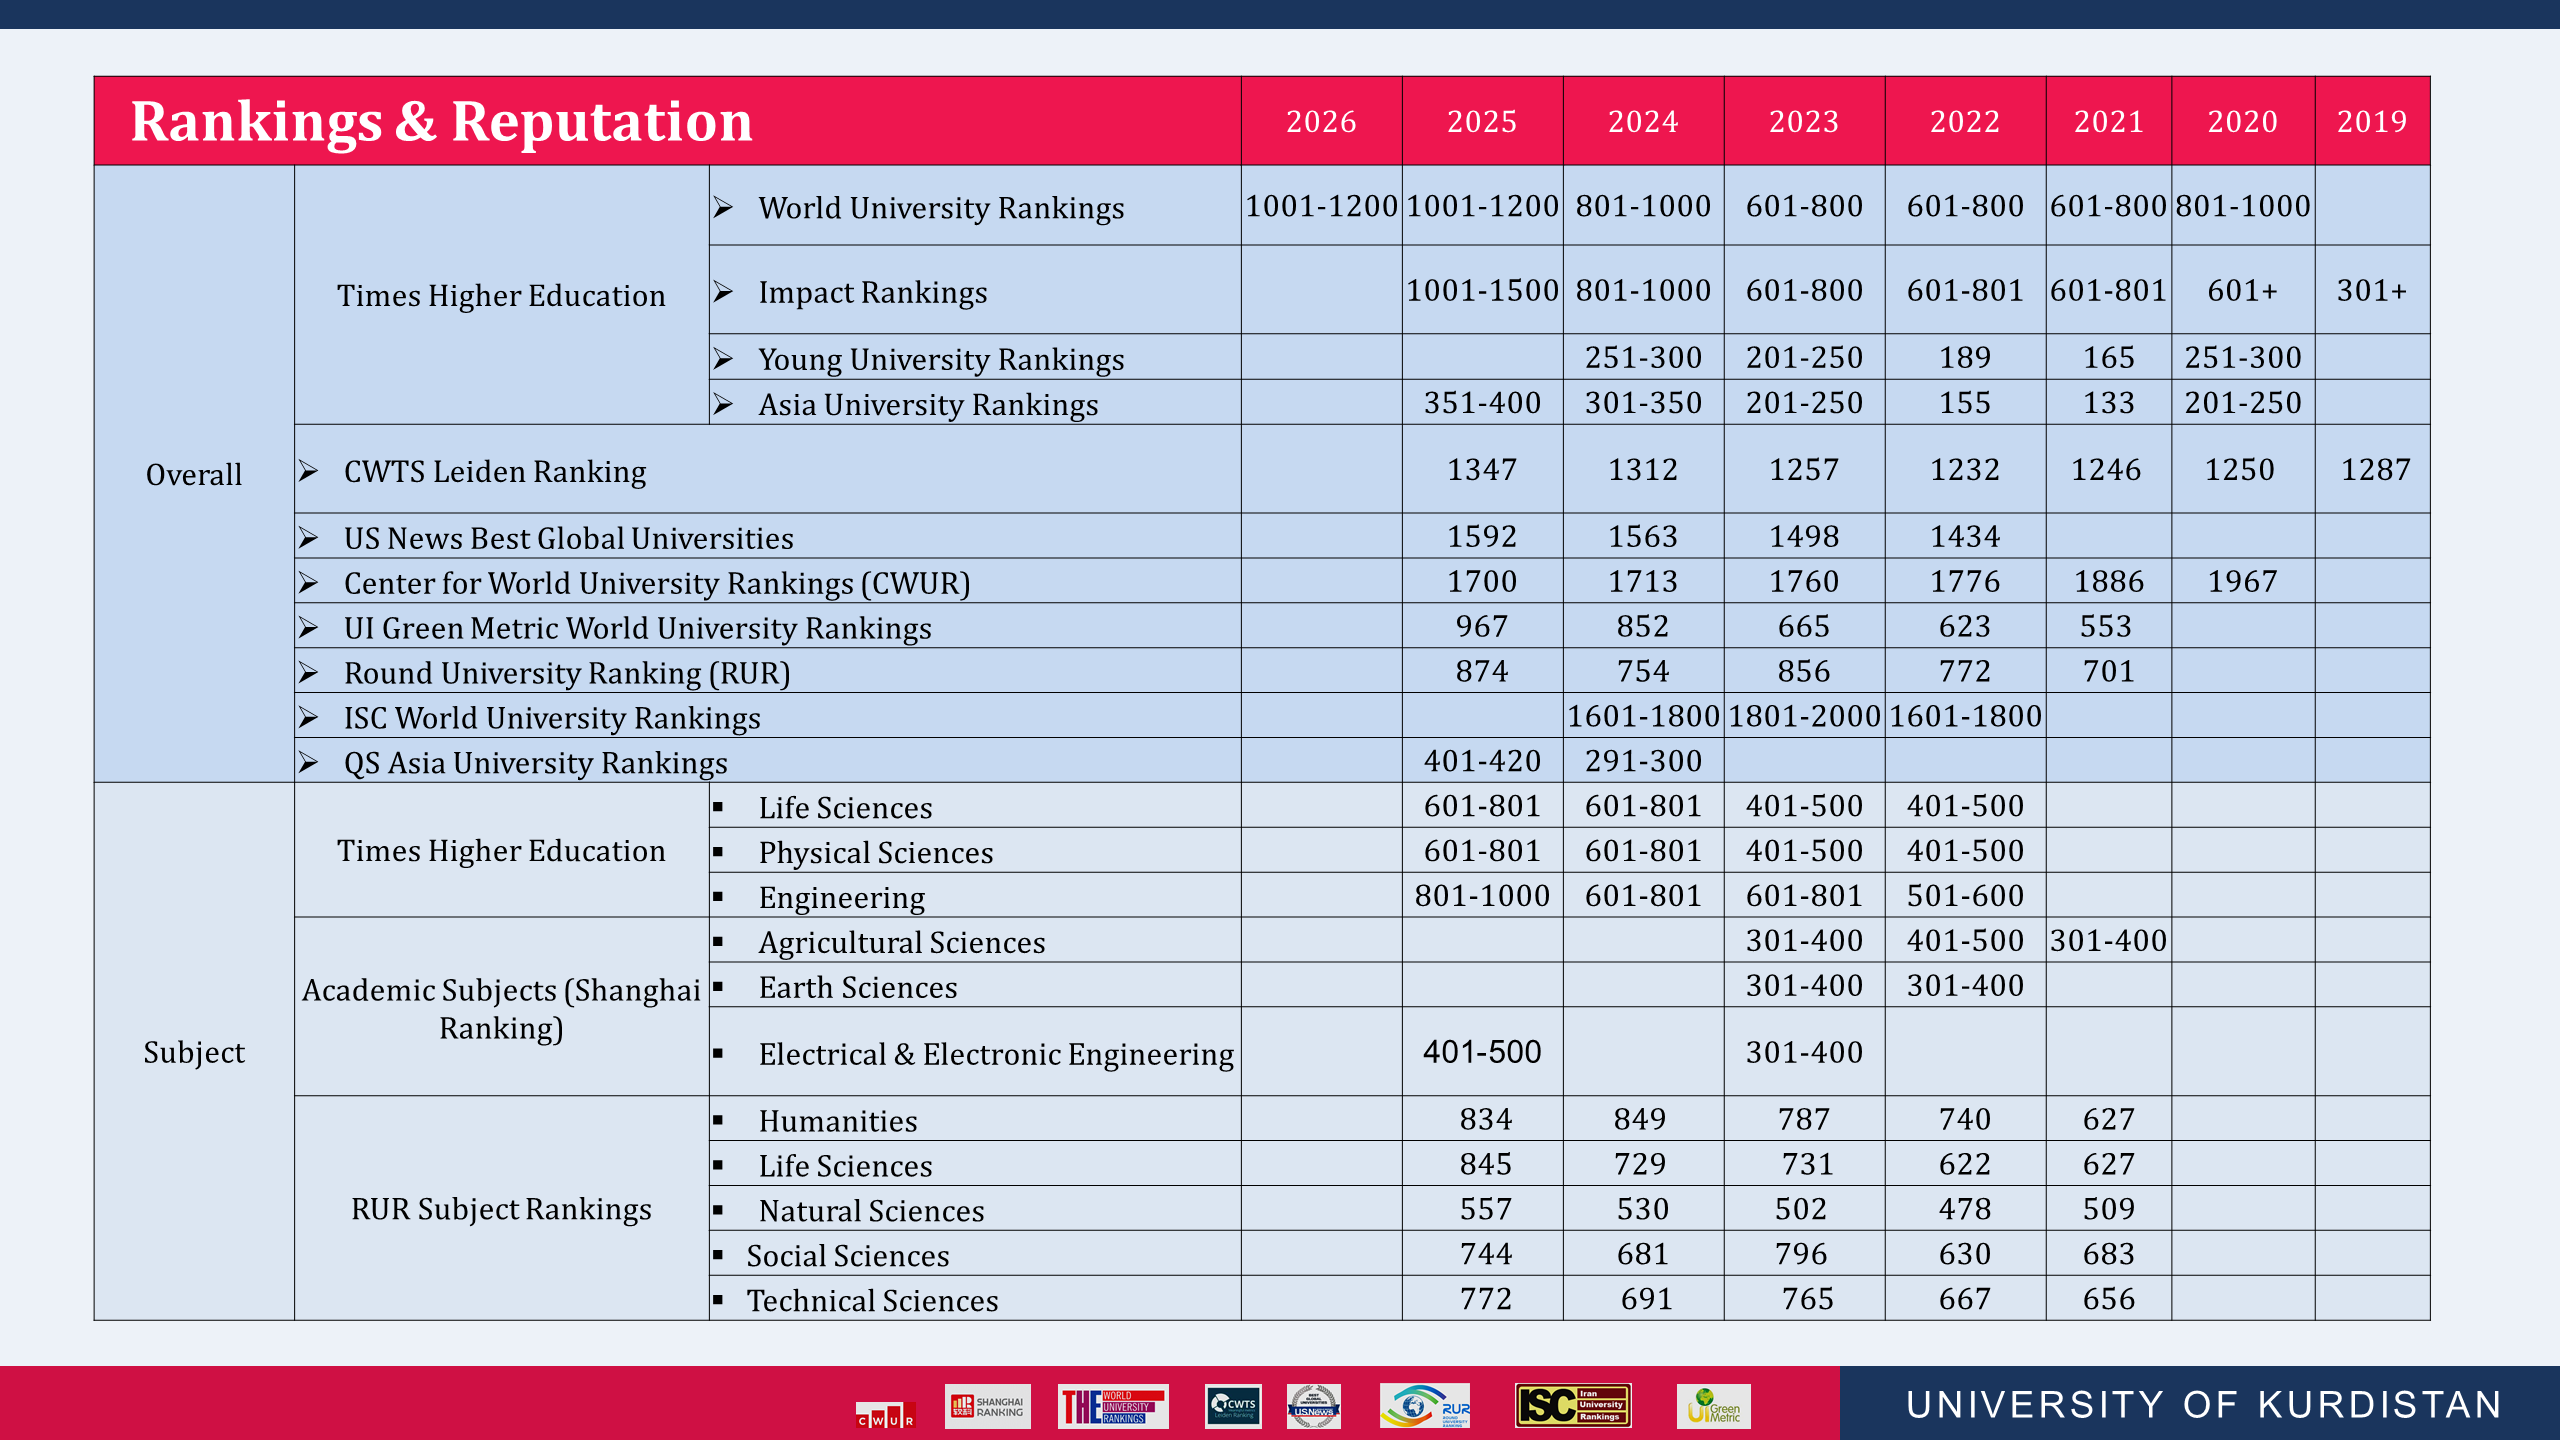The image size is (2560, 1440).
Task: Click the University of Kurdistan footer text
Action: pyautogui.click(x=2204, y=1405)
